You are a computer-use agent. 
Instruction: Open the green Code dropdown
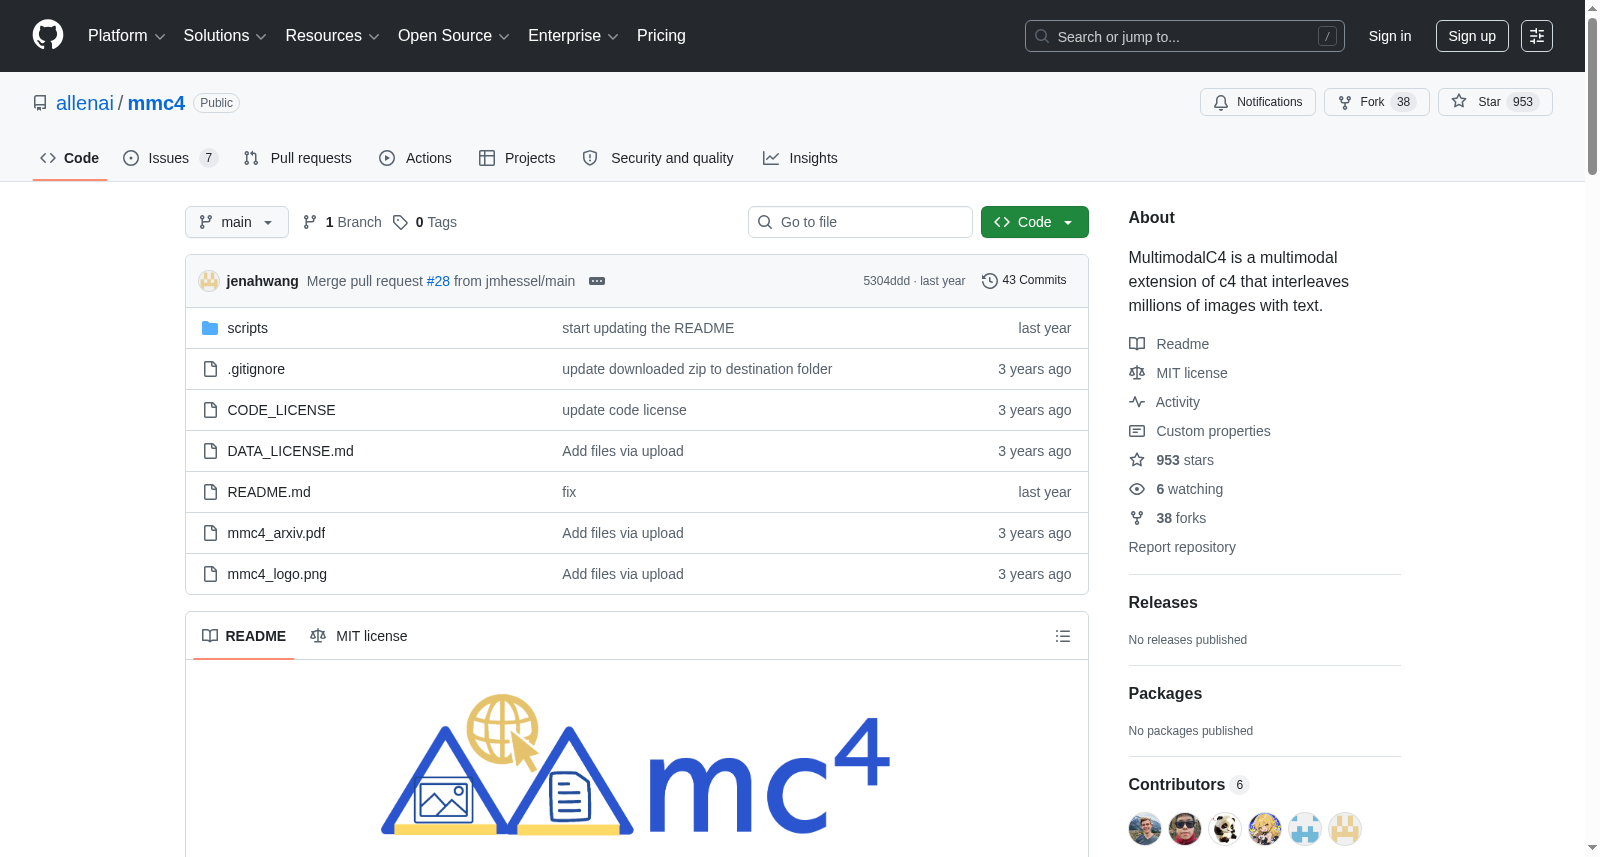[1035, 222]
